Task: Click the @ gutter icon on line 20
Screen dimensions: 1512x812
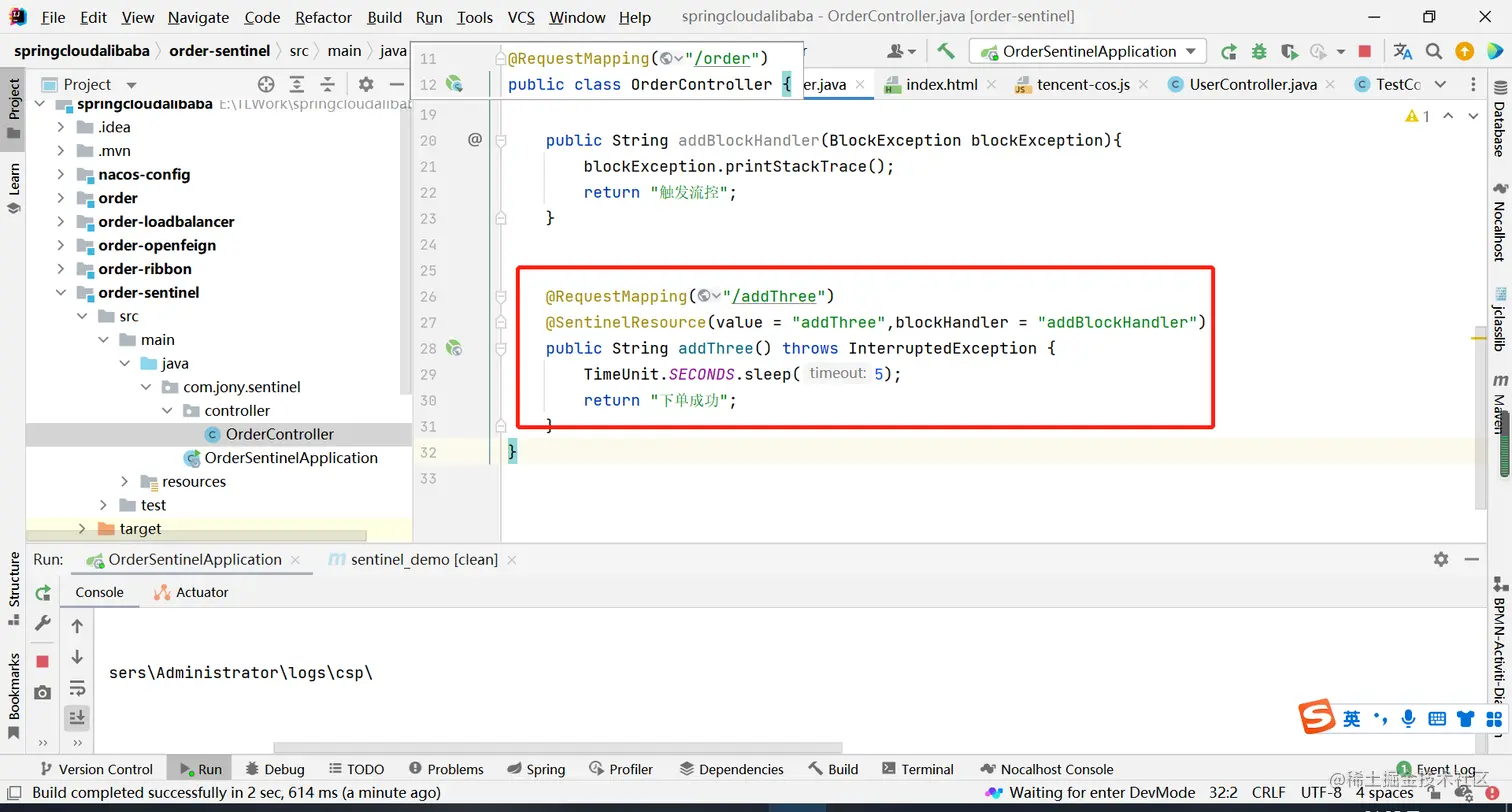Action: click(475, 140)
